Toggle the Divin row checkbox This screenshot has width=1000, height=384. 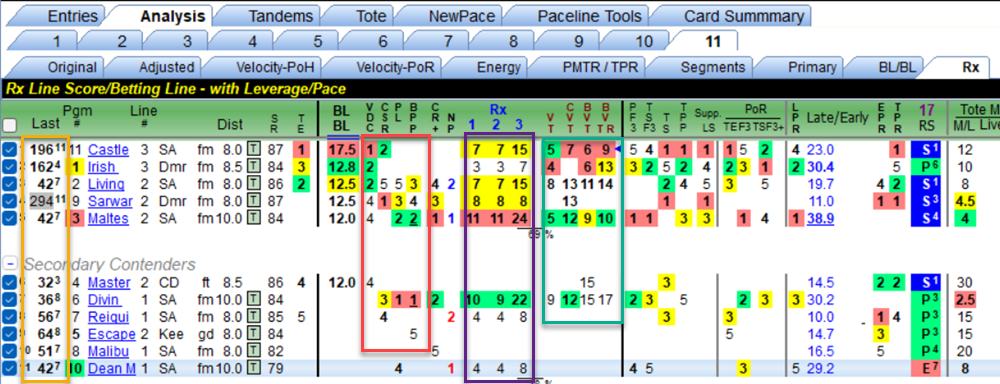coord(10,299)
